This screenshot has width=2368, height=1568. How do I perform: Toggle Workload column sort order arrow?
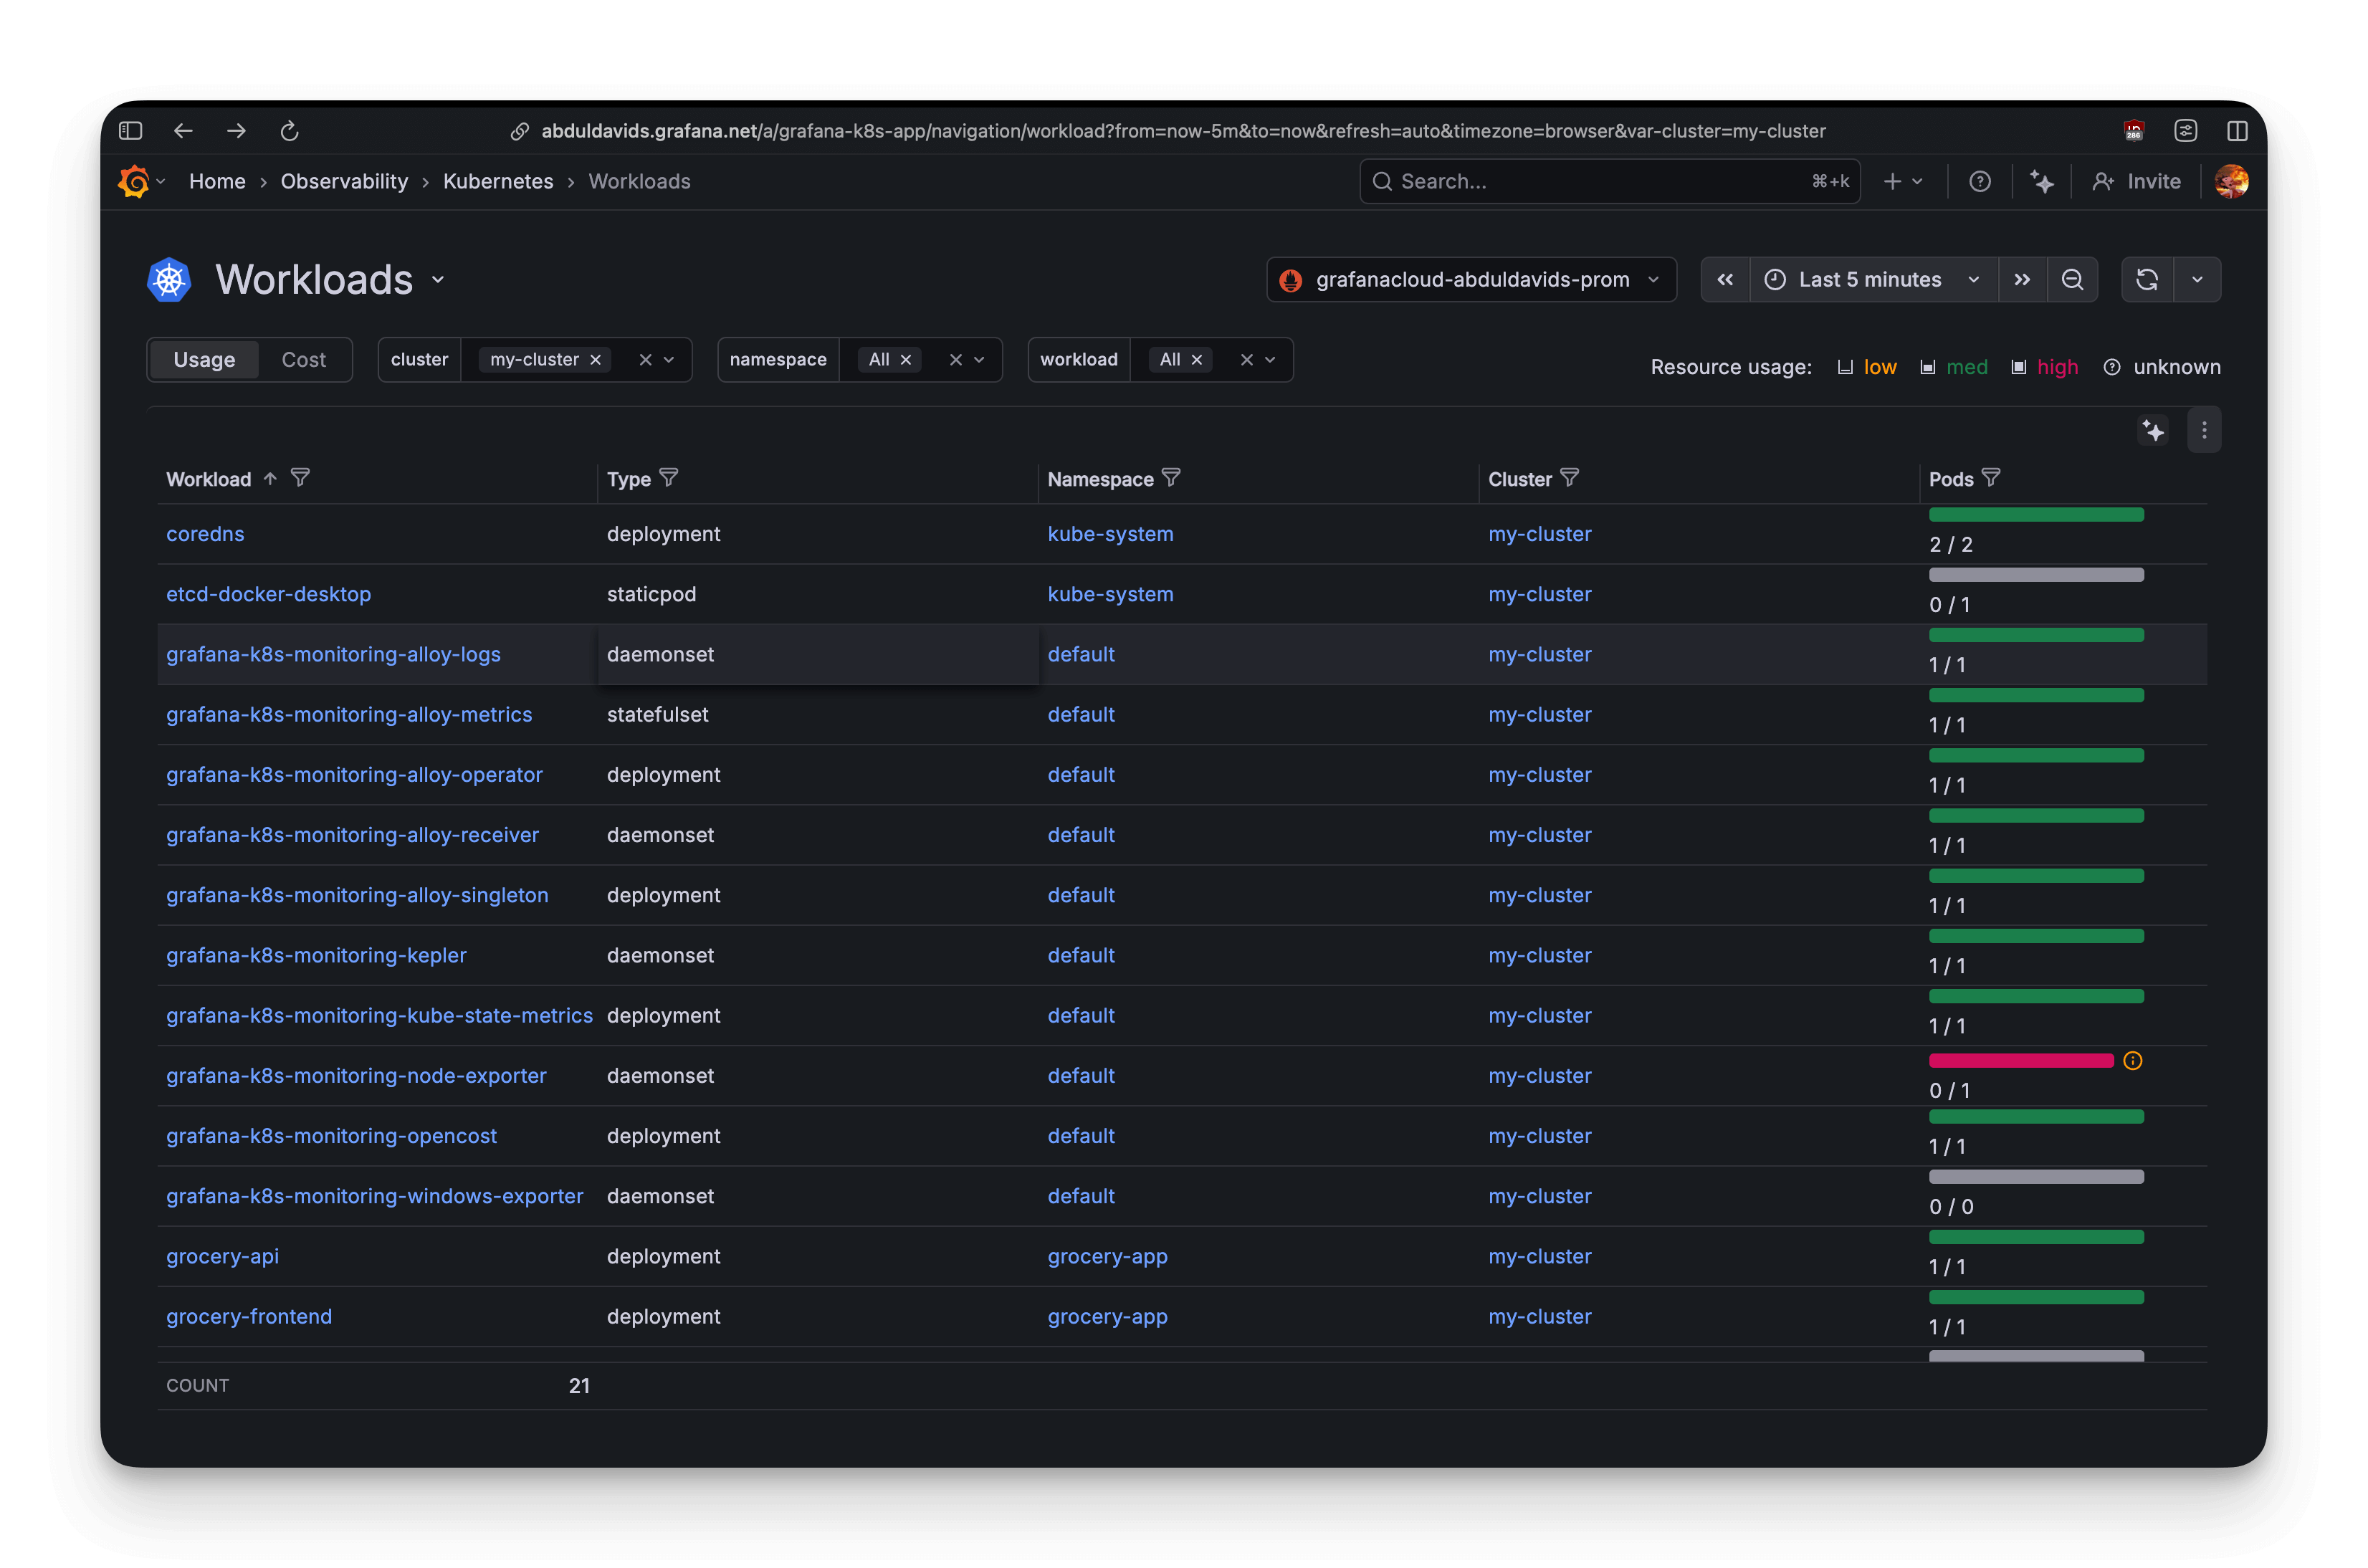click(x=270, y=478)
